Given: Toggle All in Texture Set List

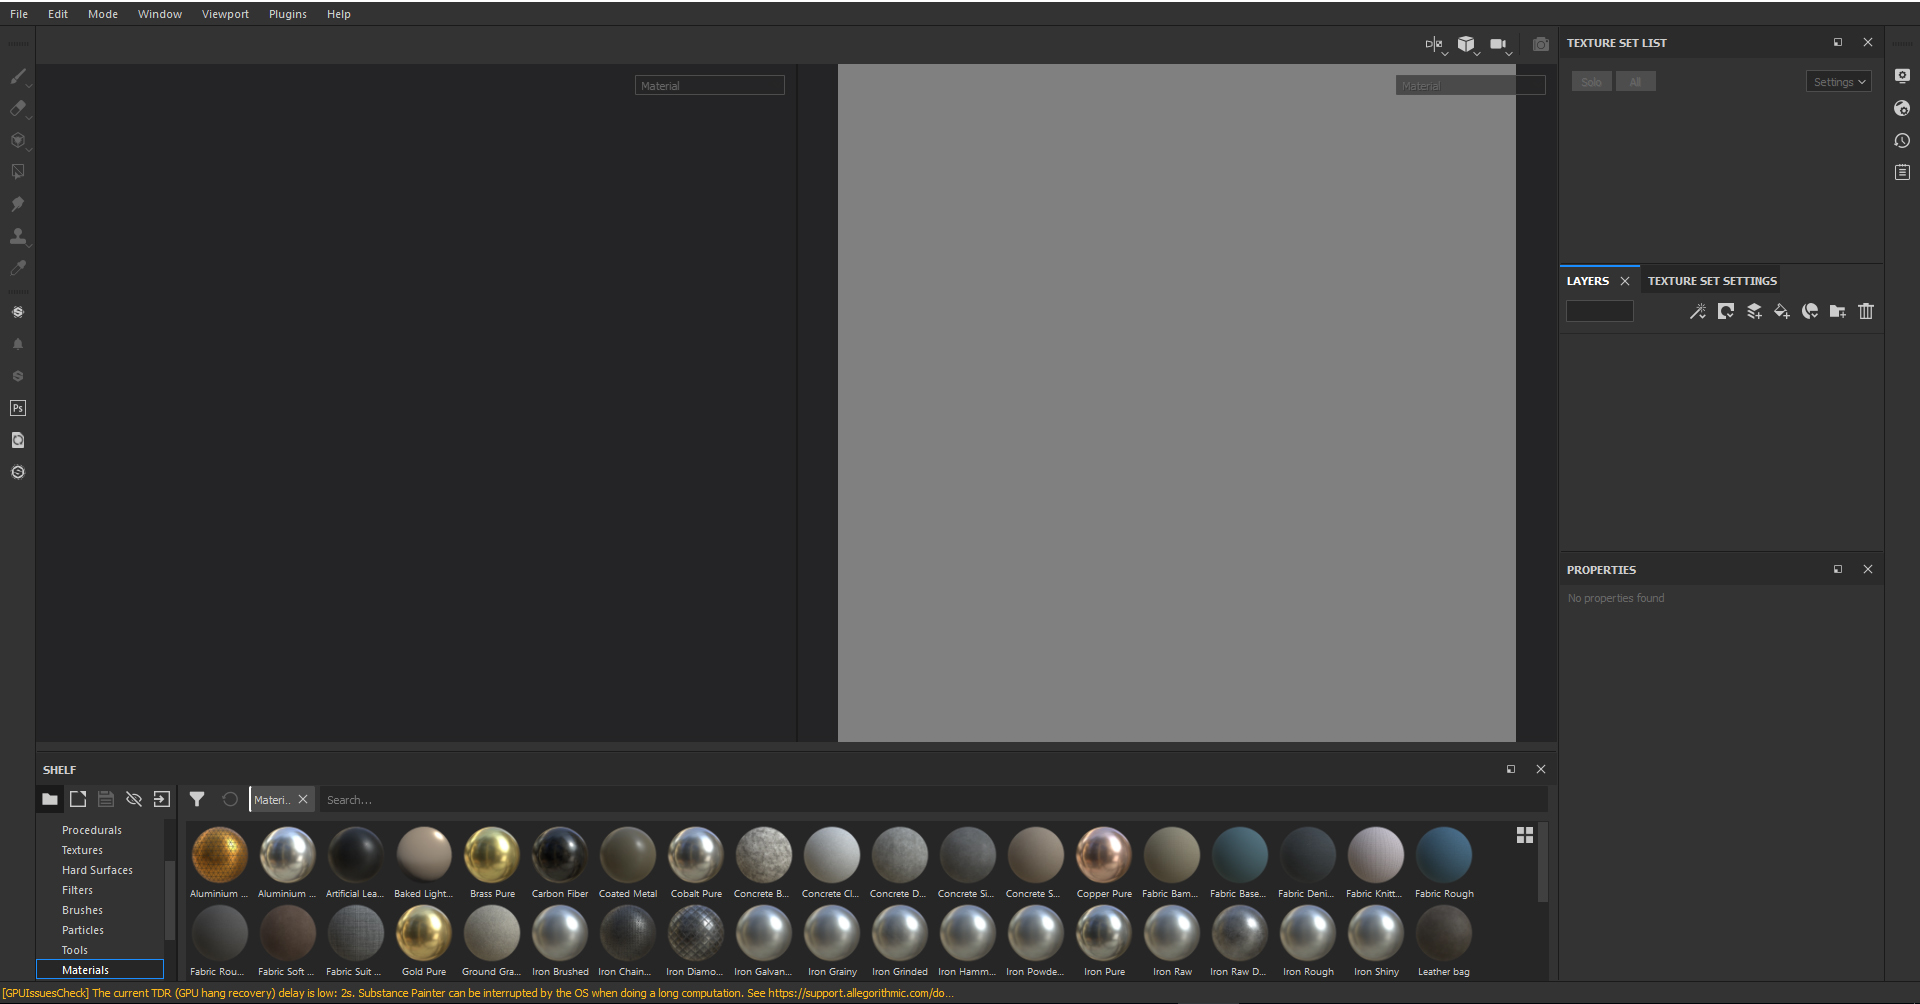Looking at the screenshot, I should (1636, 82).
